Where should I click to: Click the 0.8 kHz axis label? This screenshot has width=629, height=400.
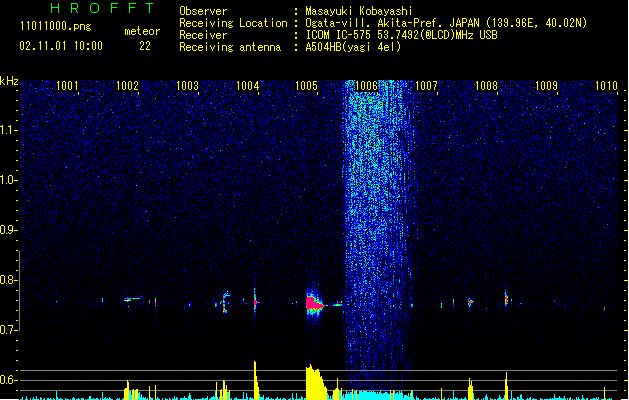[x=9, y=280]
